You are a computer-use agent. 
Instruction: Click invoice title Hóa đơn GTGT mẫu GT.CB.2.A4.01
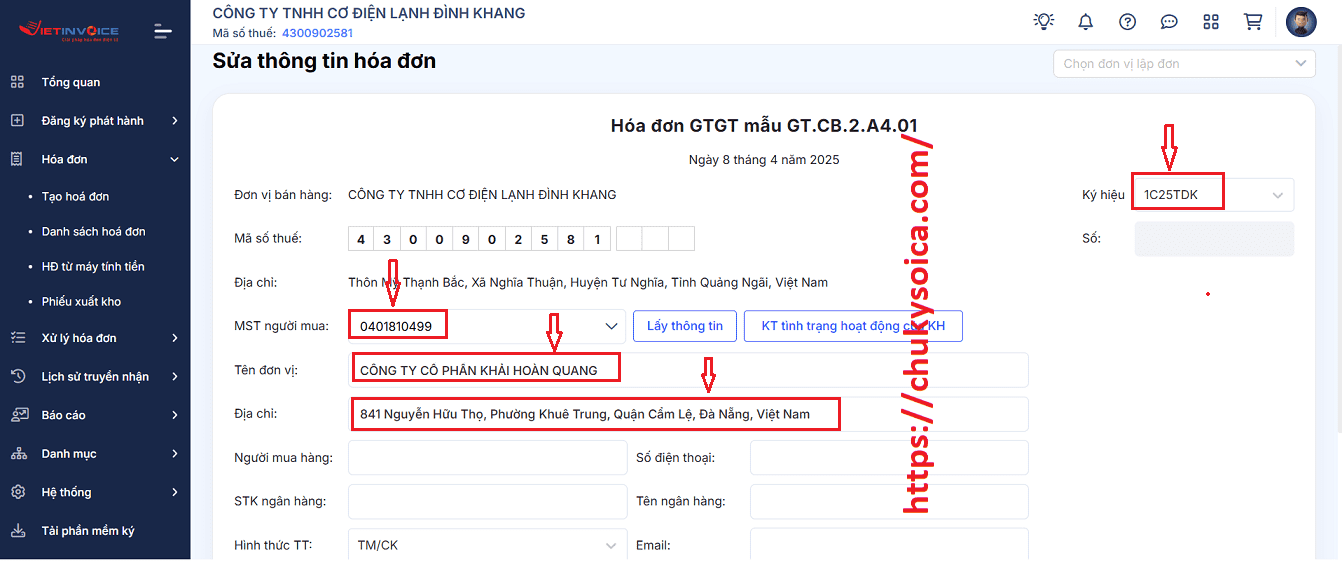click(764, 126)
